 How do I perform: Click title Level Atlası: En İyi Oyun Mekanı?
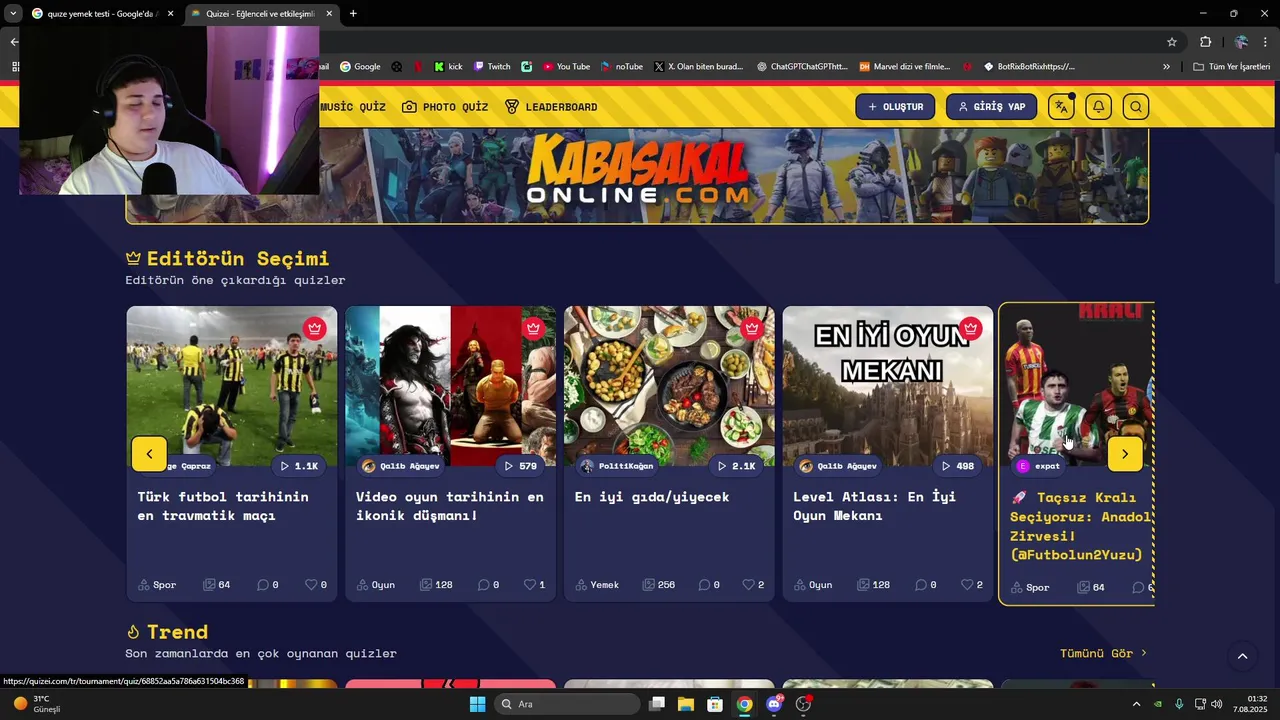[x=874, y=506]
